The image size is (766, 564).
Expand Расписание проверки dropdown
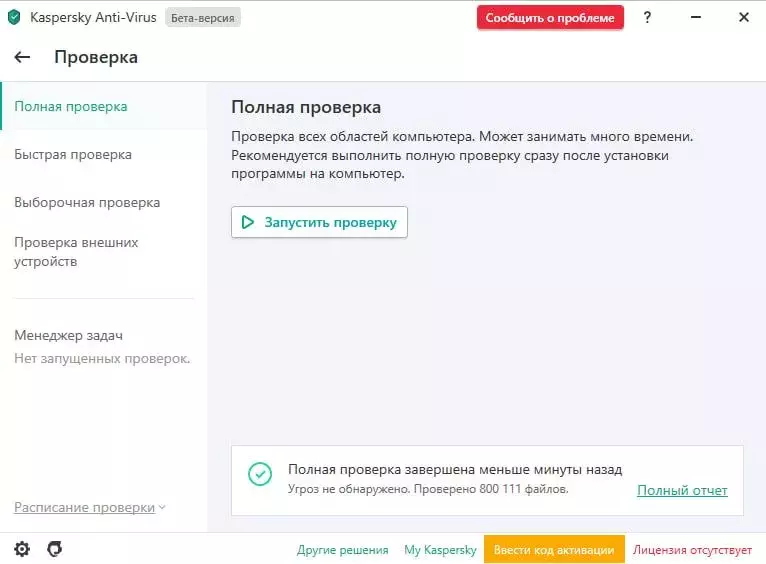(90, 507)
